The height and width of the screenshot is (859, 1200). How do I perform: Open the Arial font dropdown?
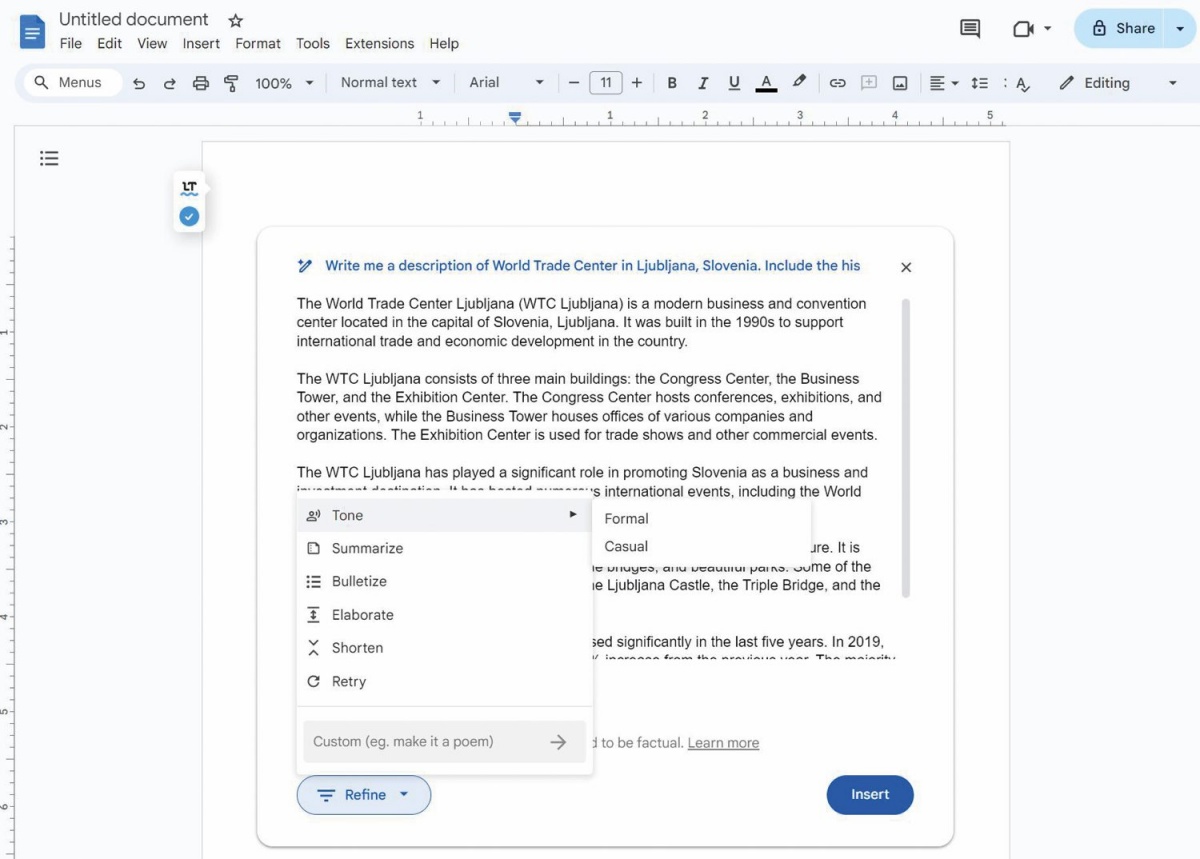(x=507, y=83)
